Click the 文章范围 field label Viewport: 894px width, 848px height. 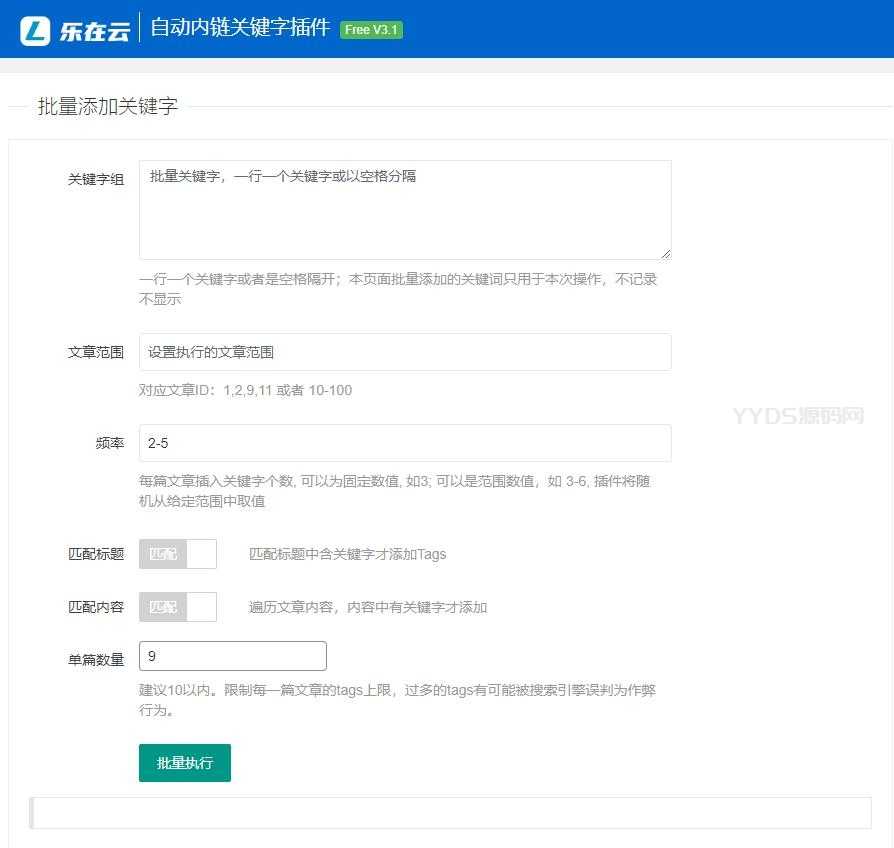click(x=96, y=352)
